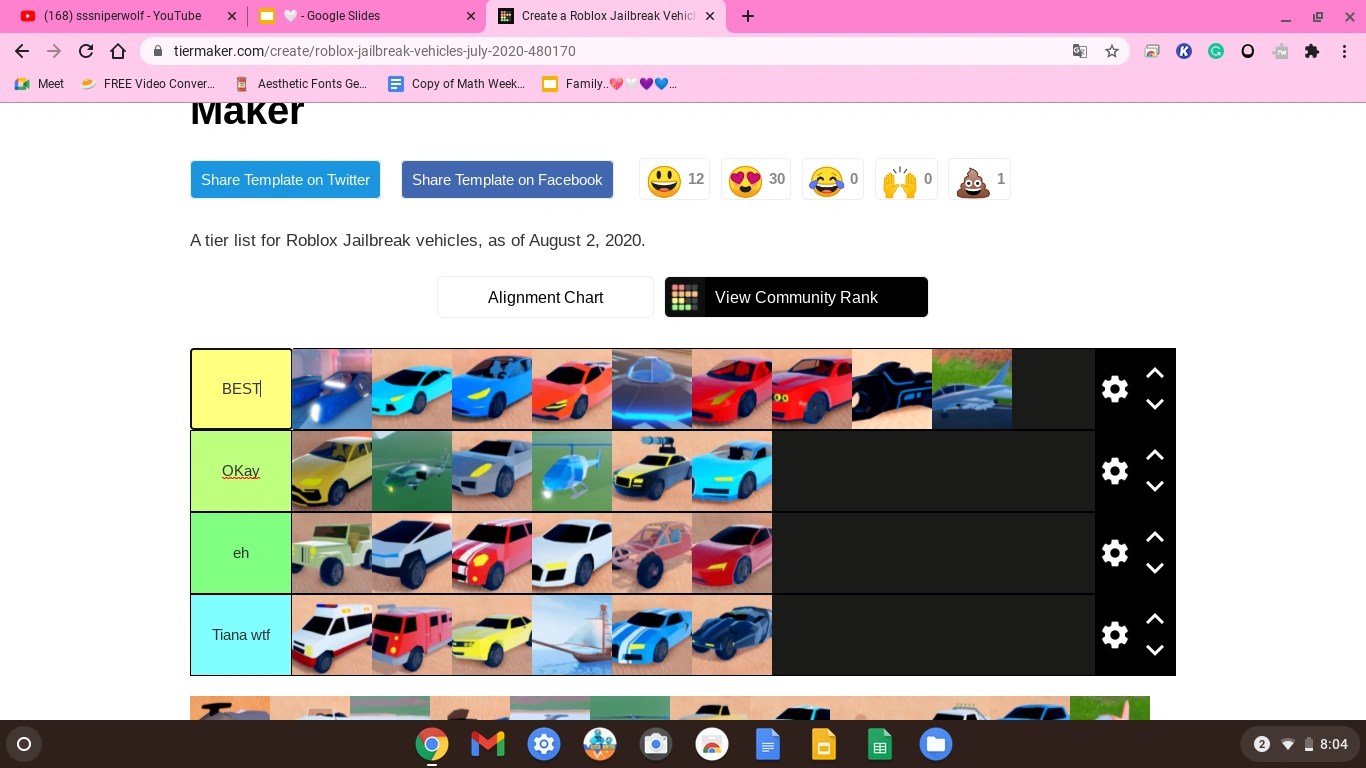Open Chrome three-dot menu
The width and height of the screenshot is (1366, 768).
tap(1344, 51)
